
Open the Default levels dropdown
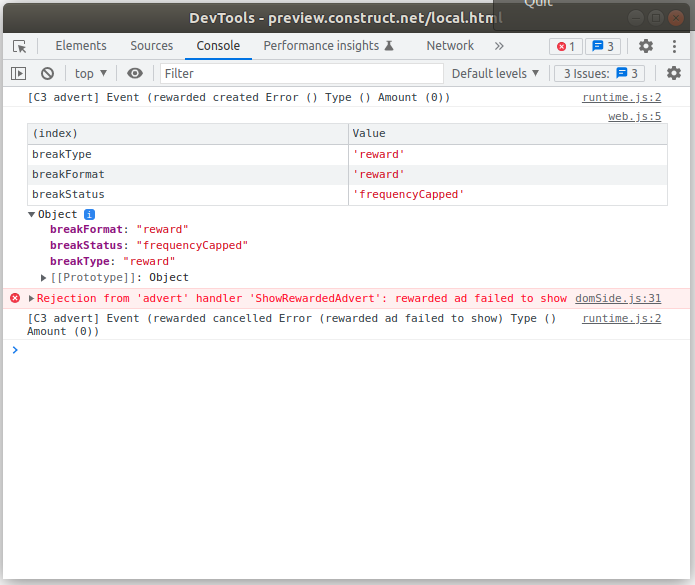495,73
